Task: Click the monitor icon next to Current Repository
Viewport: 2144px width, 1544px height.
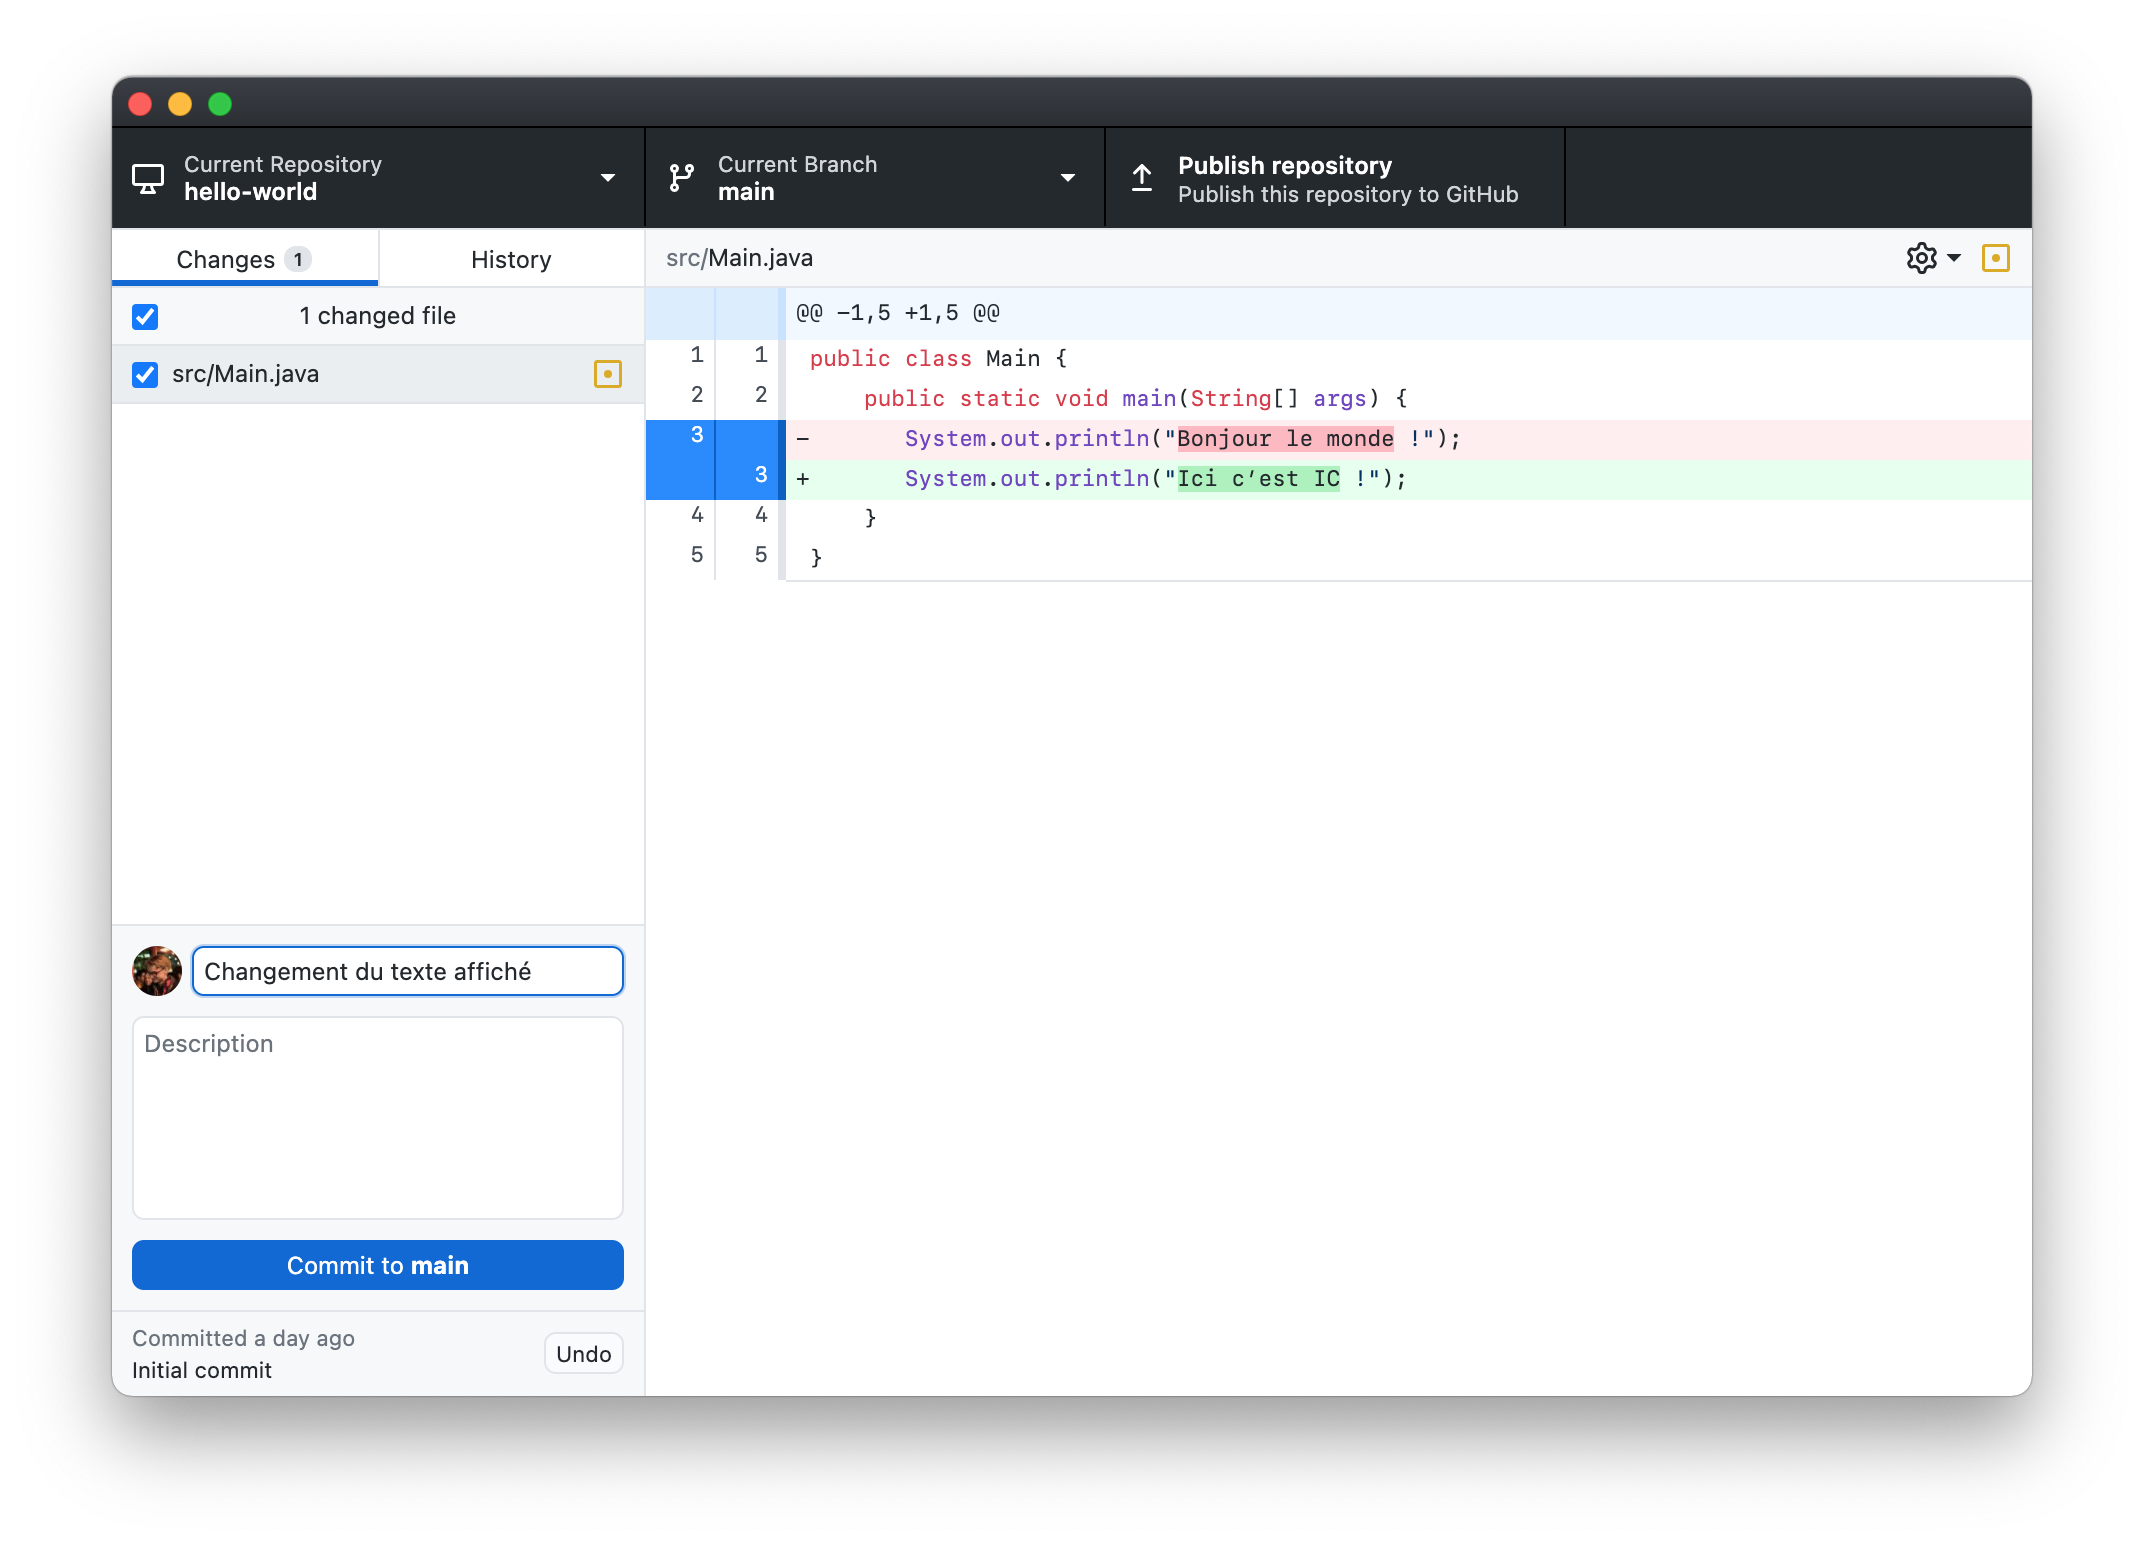Action: point(148,178)
